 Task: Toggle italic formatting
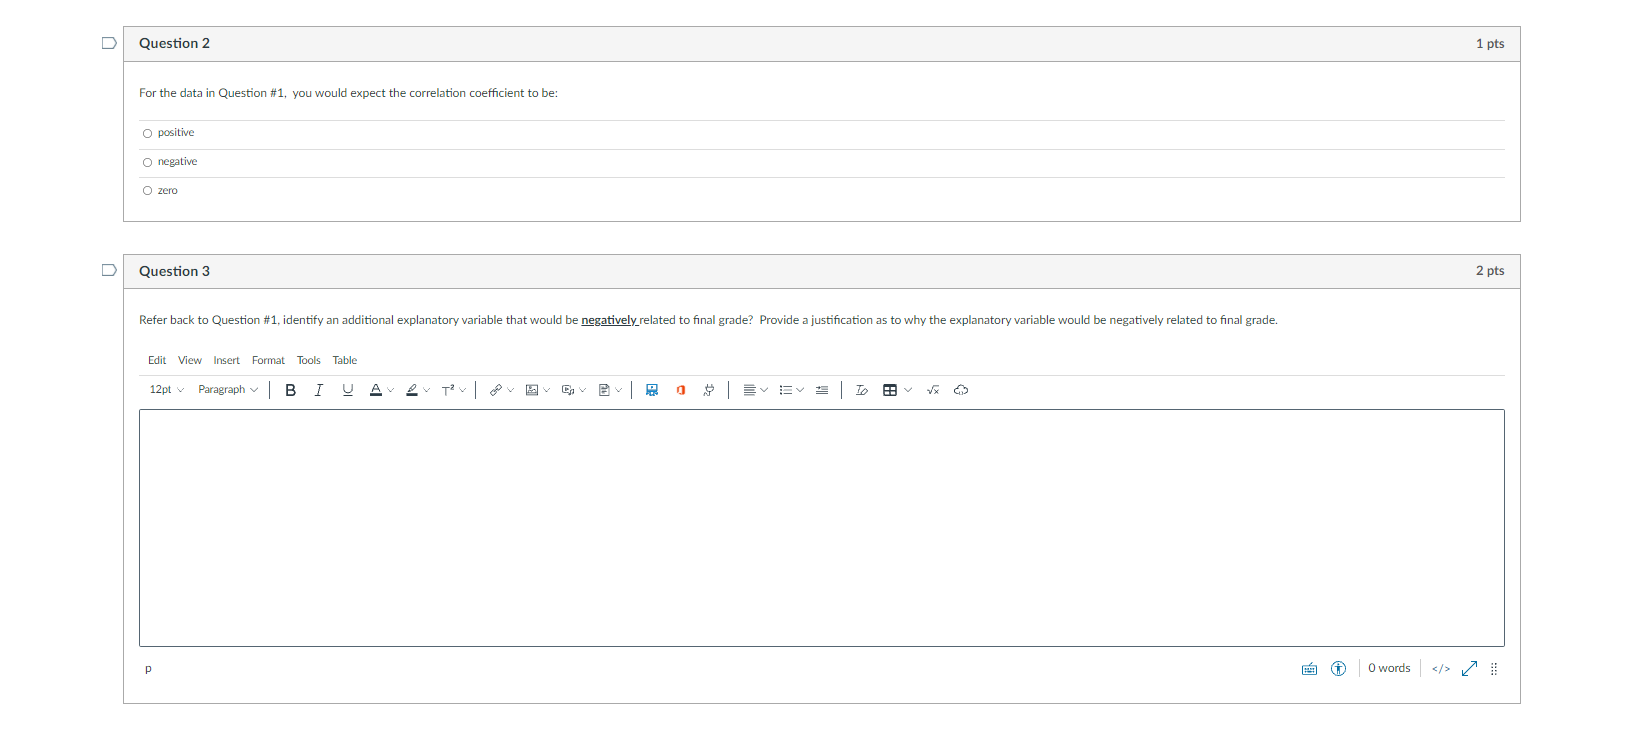click(319, 390)
